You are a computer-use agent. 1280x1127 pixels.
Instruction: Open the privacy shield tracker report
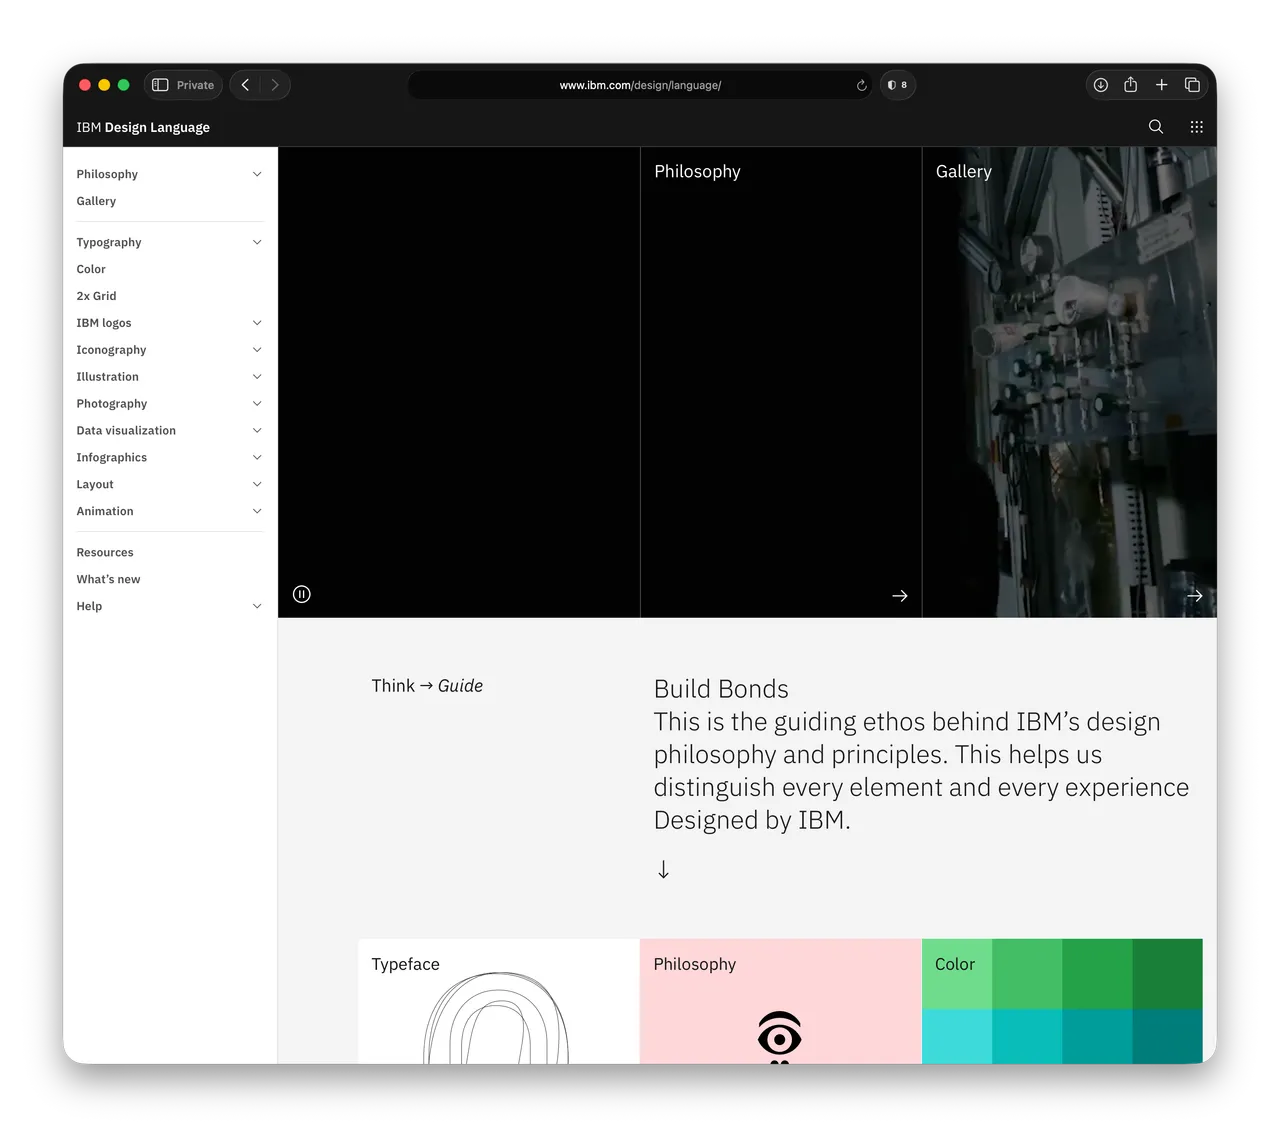coord(897,85)
